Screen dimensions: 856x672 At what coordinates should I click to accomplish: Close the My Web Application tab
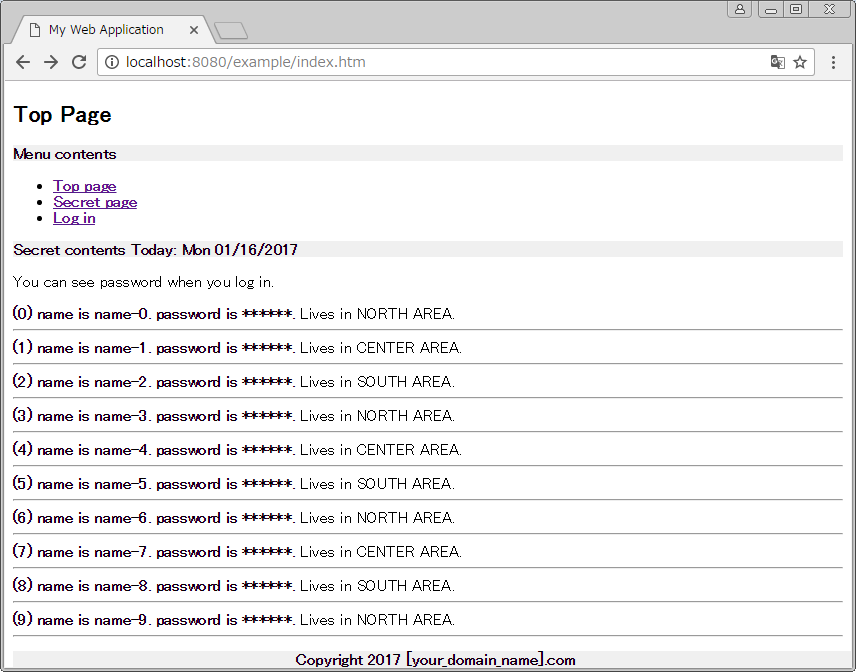[194, 30]
